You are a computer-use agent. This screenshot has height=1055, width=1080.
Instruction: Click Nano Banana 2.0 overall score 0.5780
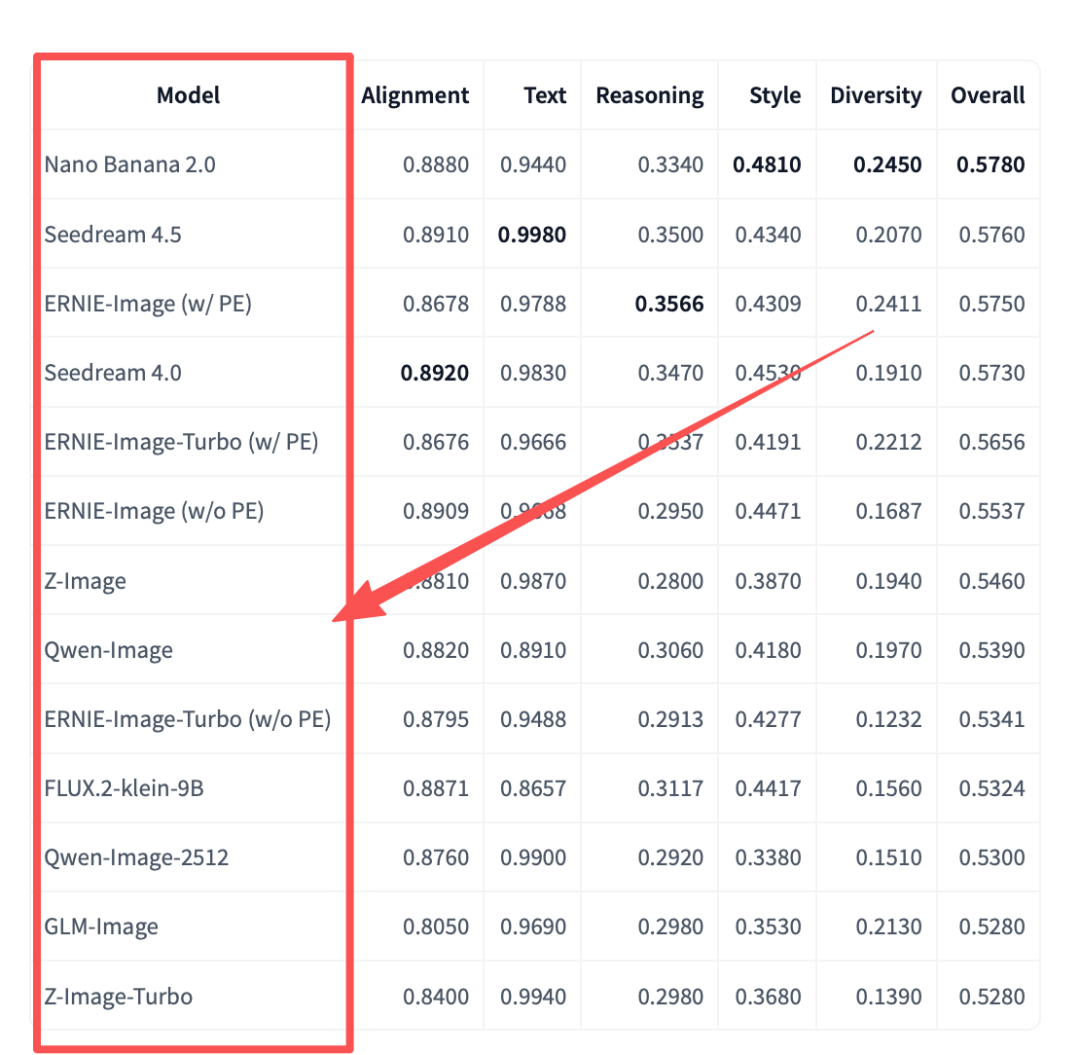[990, 165]
